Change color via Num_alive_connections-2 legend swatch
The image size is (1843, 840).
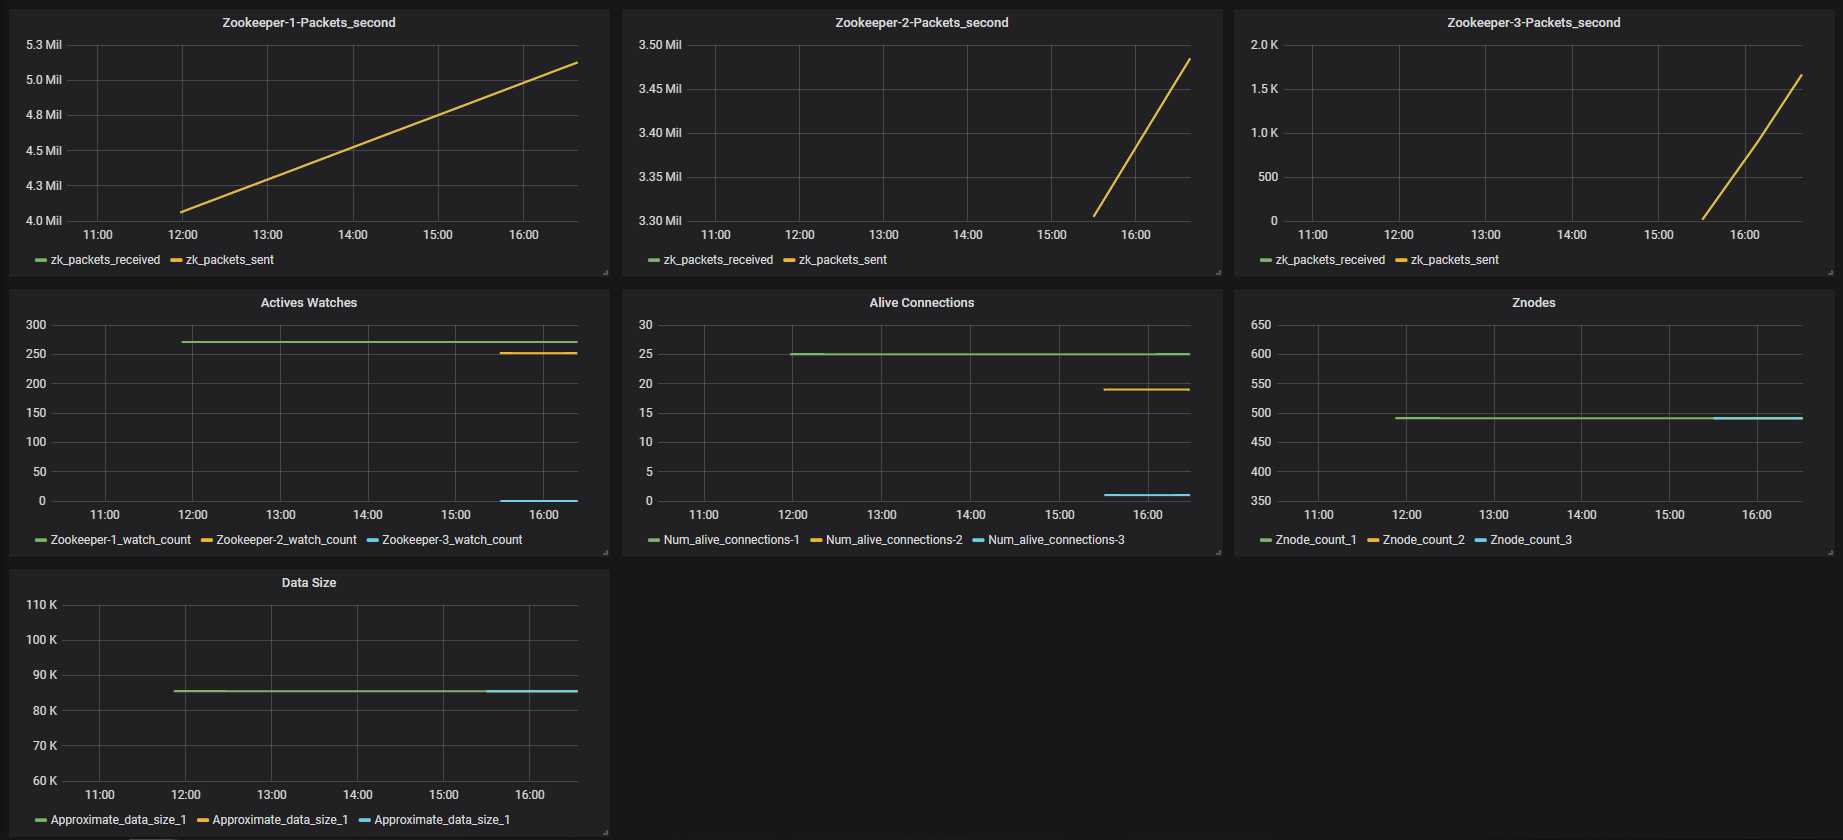[816, 540]
